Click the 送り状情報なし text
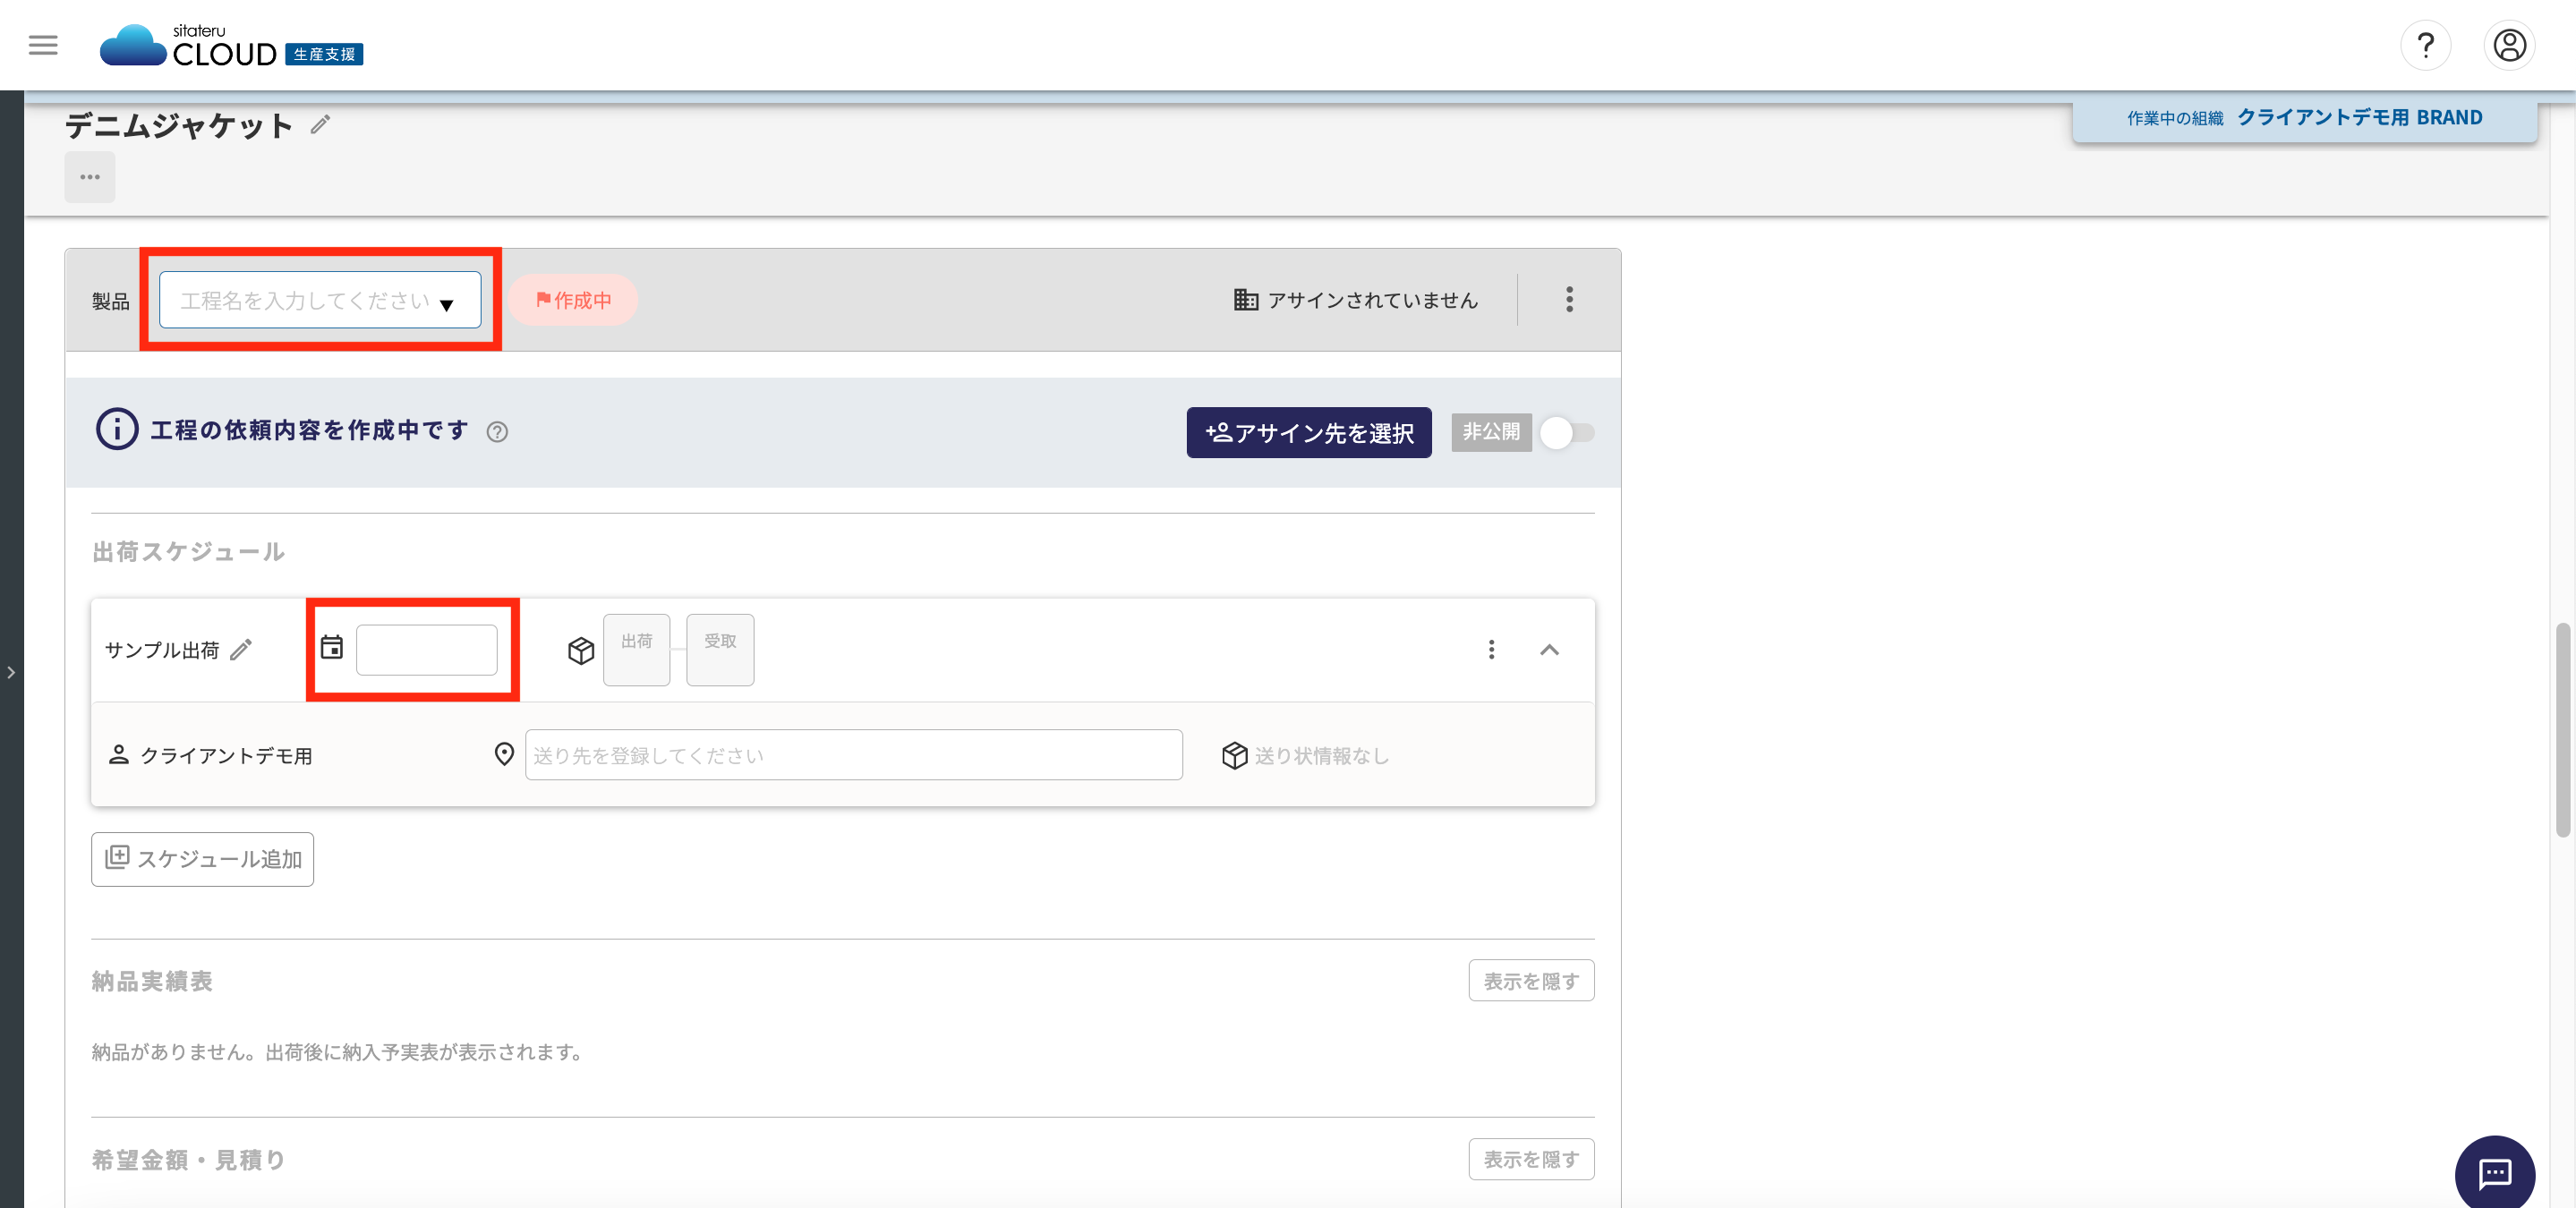 [1321, 756]
